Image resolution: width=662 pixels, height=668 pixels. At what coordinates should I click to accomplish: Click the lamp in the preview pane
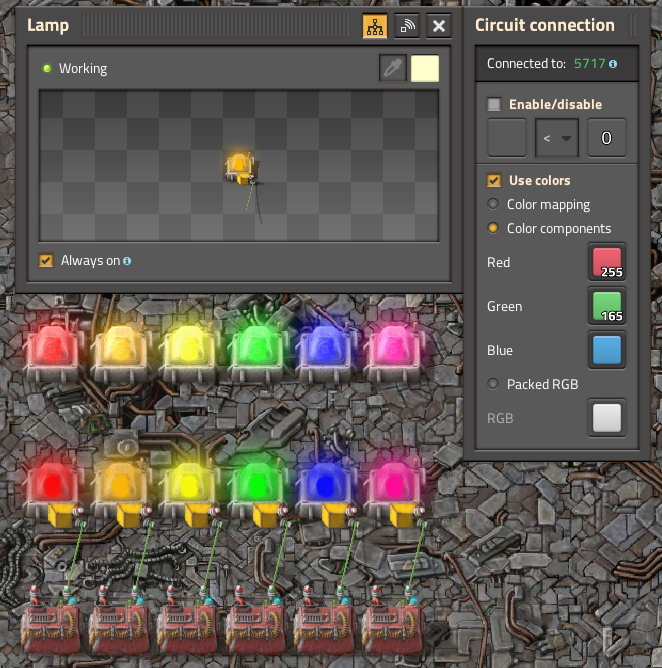click(x=239, y=168)
